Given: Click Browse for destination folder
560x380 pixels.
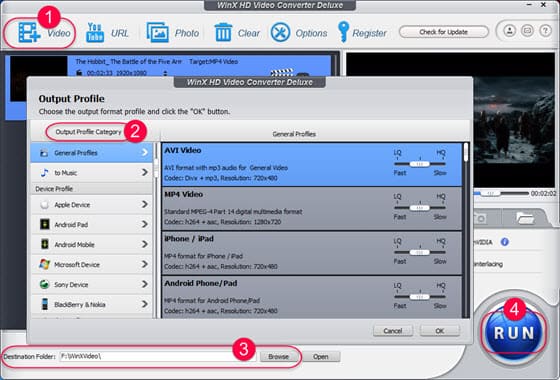Looking at the screenshot, I should click(278, 356).
